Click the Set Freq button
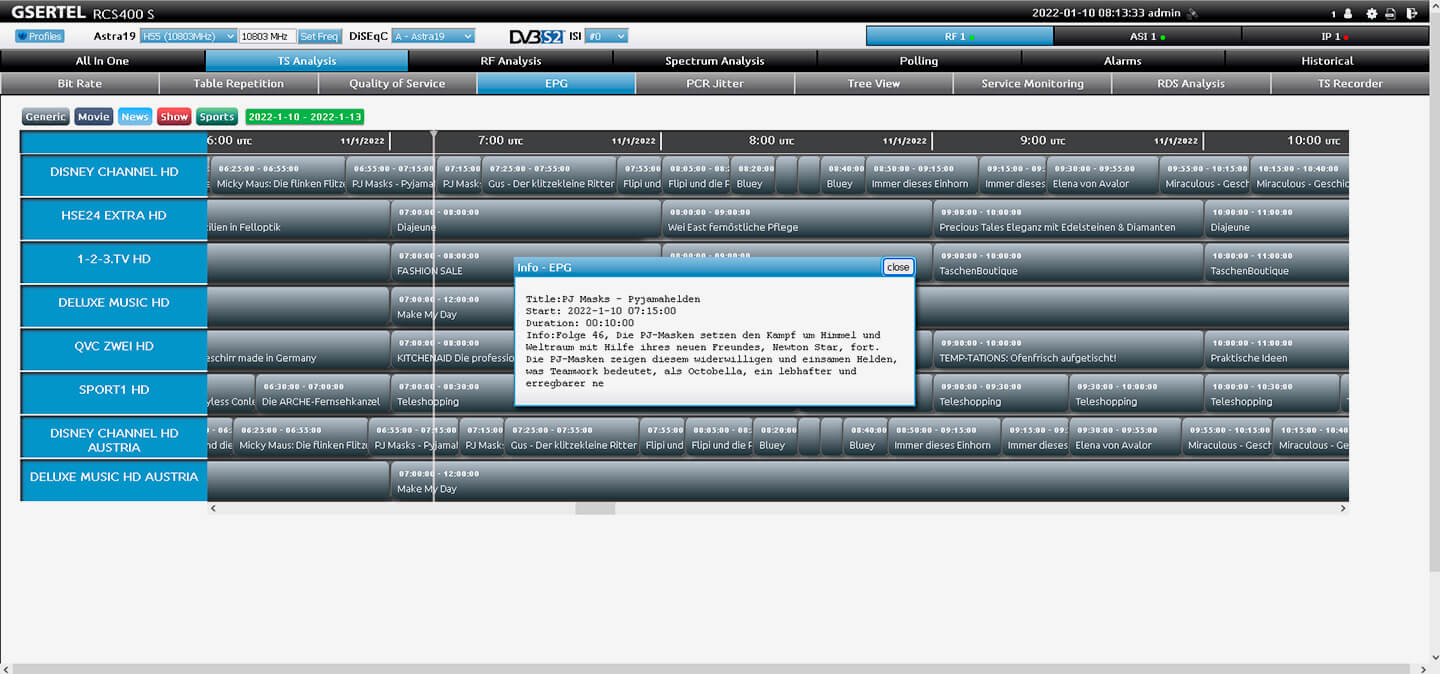The height and width of the screenshot is (674, 1440). [320, 36]
